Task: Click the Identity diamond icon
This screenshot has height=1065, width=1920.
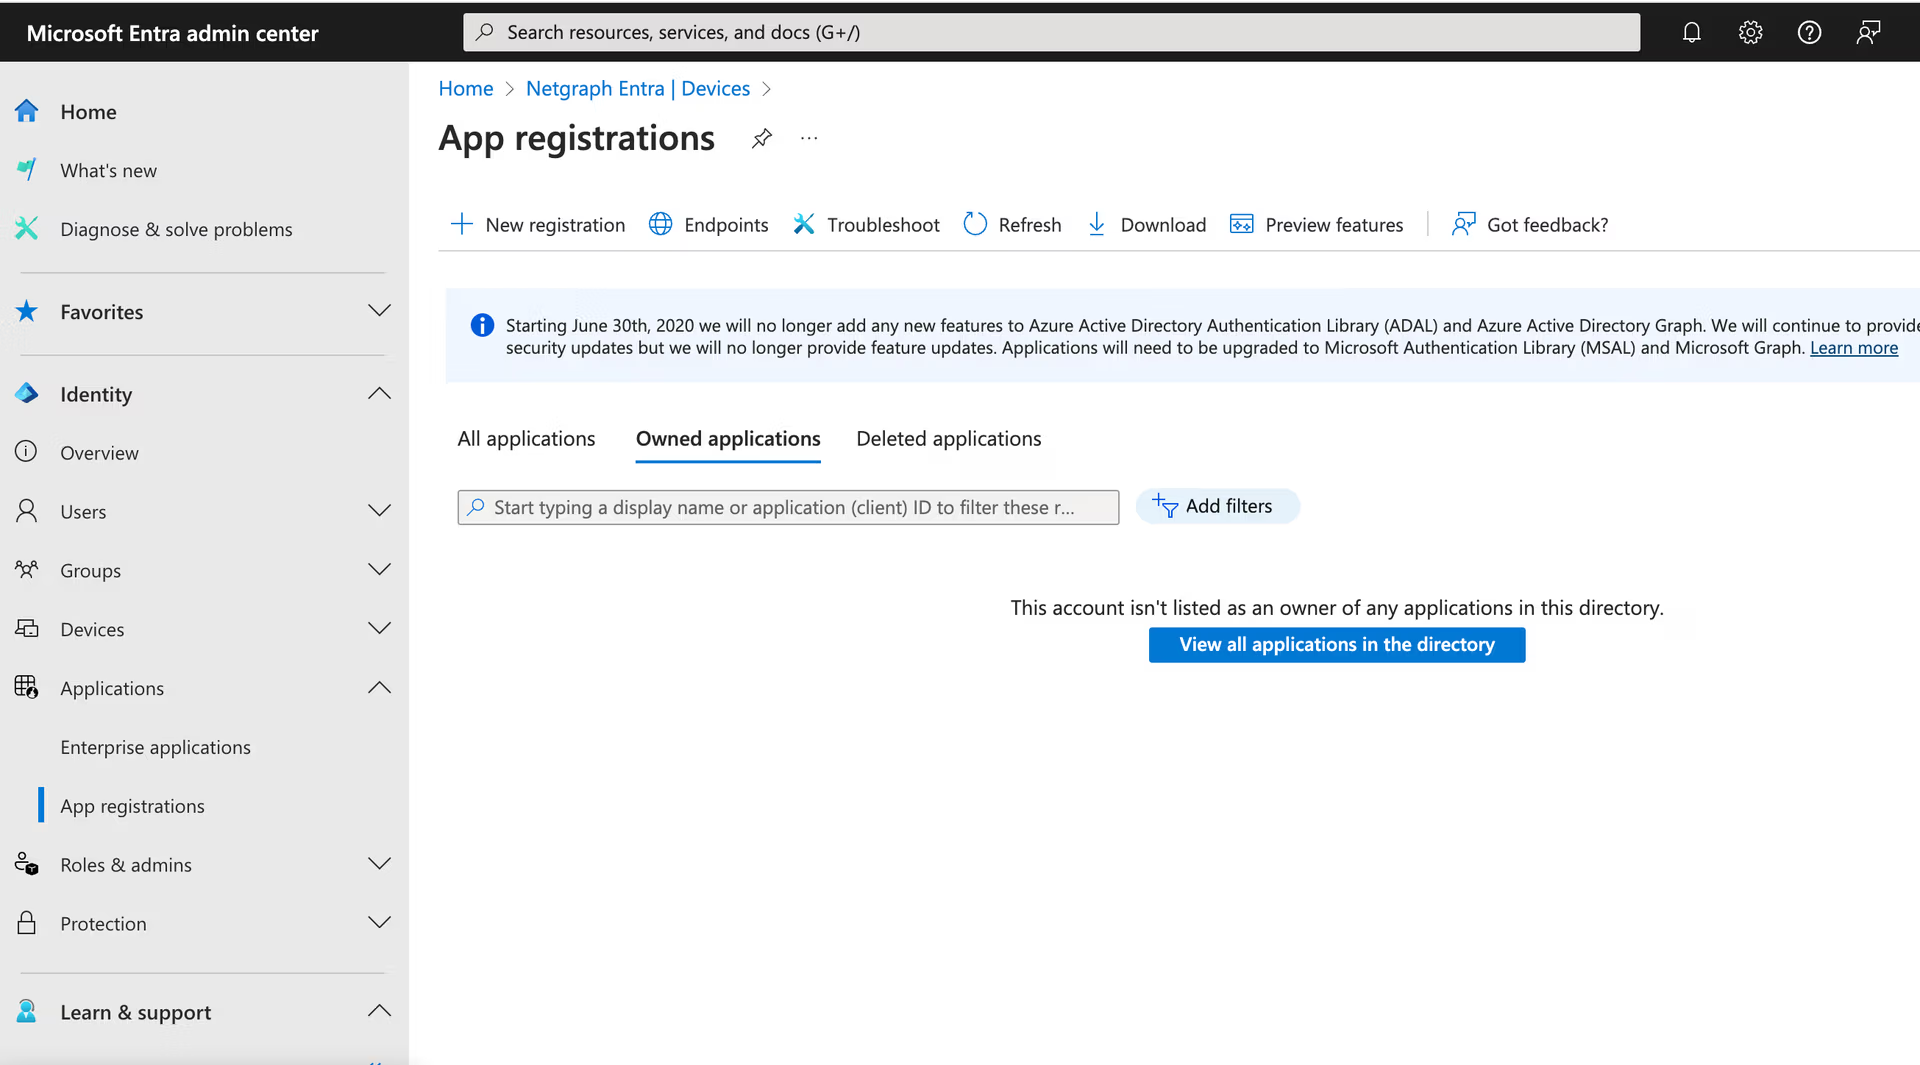Action: [27, 393]
